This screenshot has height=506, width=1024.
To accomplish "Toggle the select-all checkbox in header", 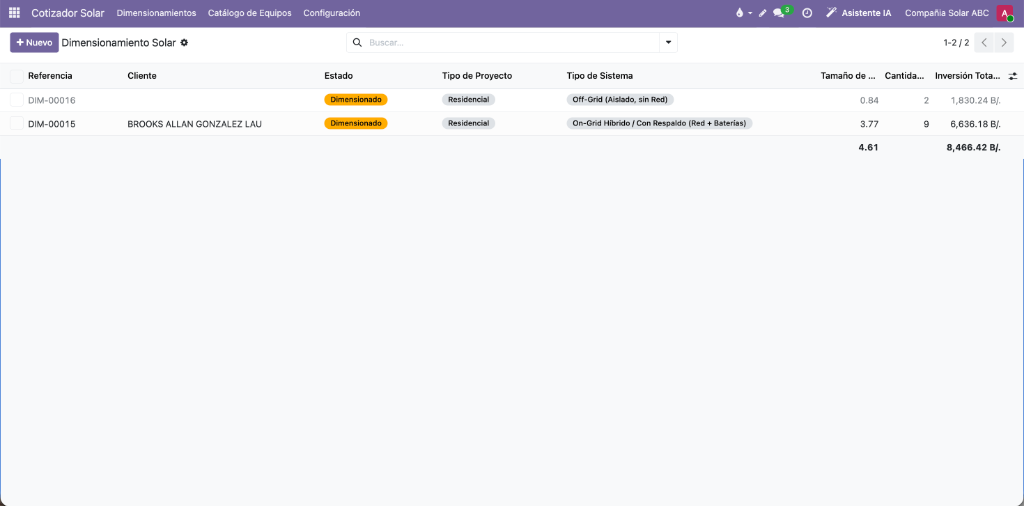I will [16, 76].
